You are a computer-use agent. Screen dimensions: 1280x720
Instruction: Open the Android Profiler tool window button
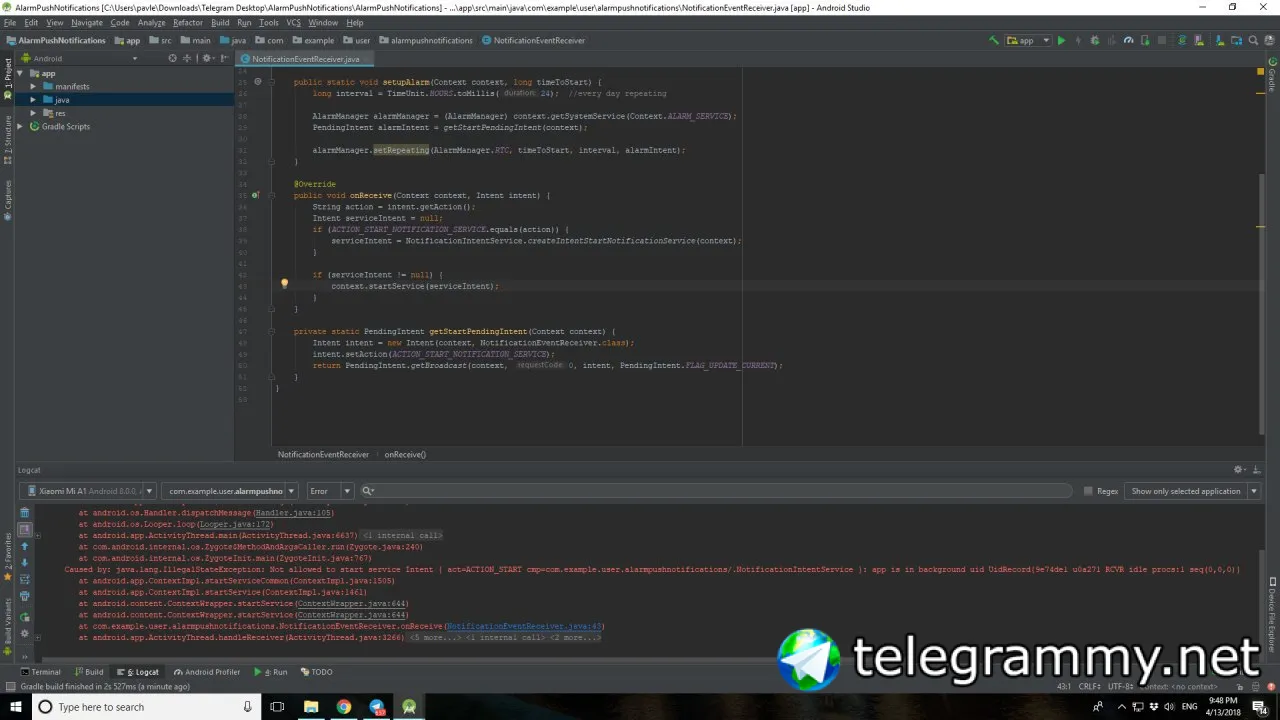(x=206, y=672)
